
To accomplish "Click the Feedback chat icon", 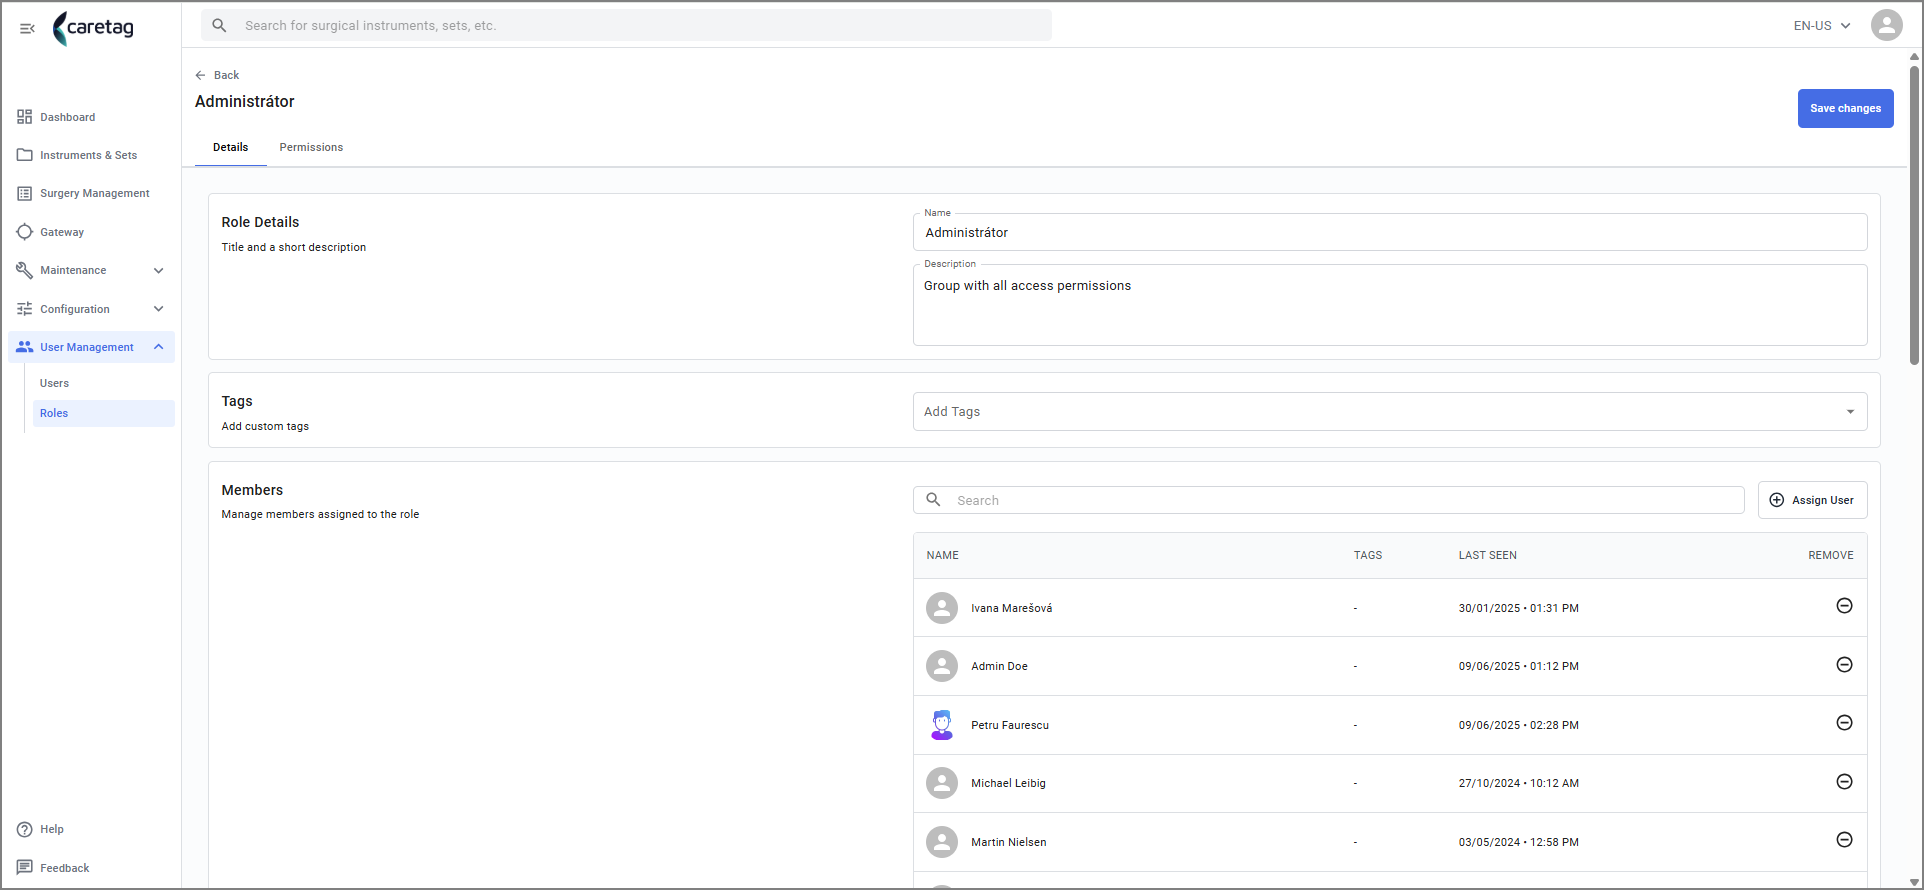I will pos(24,868).
